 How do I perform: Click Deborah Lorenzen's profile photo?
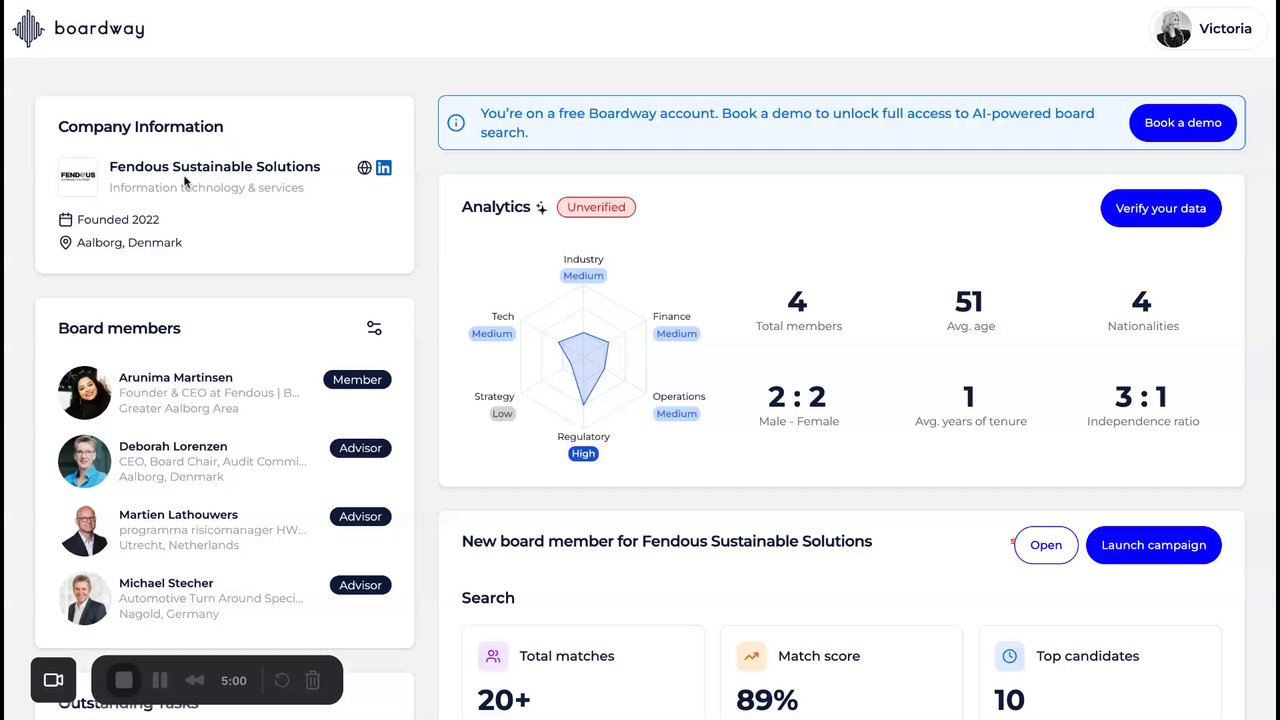84,461
